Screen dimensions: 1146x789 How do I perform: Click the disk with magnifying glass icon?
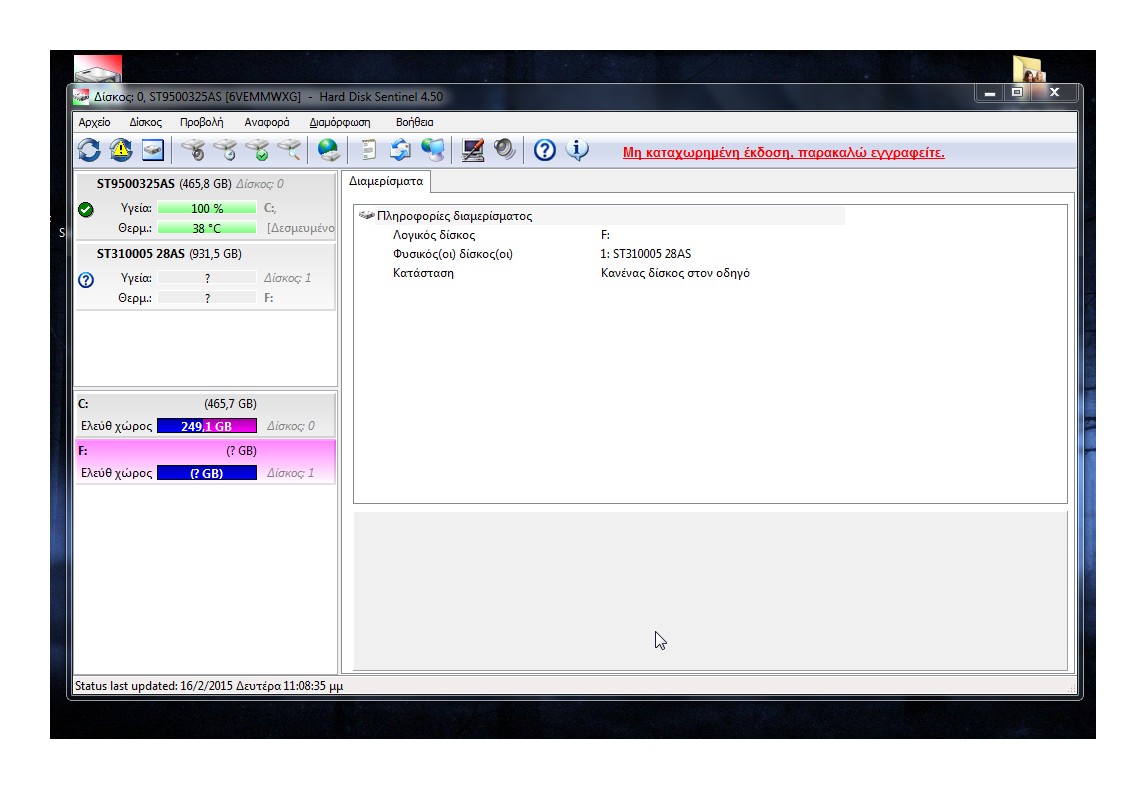[290, 150]
